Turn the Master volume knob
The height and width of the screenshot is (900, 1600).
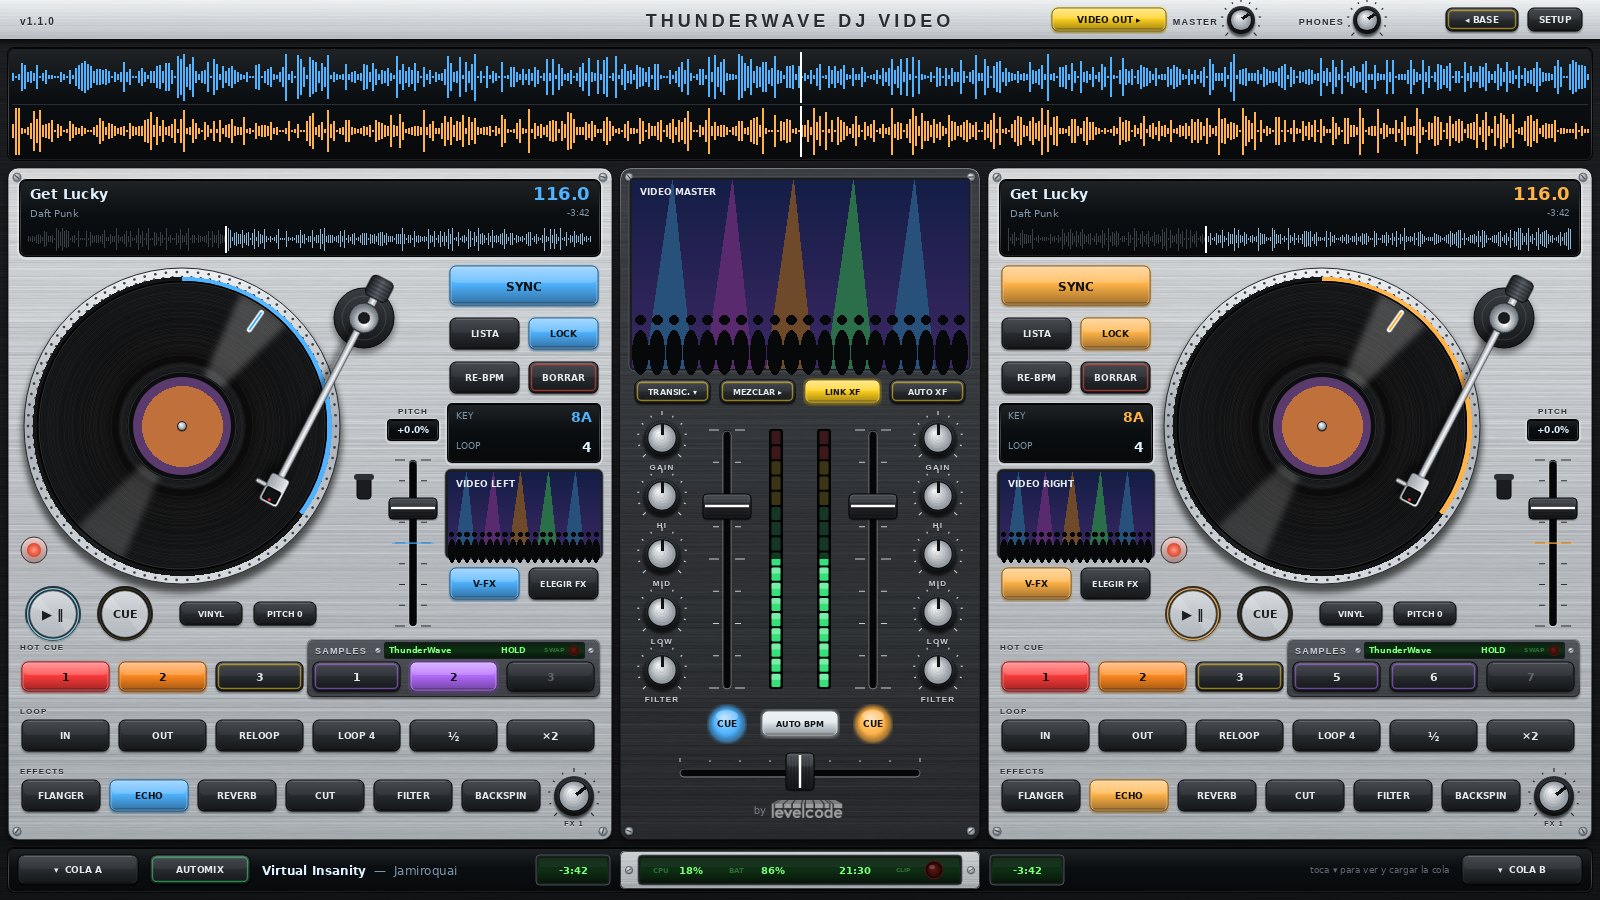tap(1241, 20)
